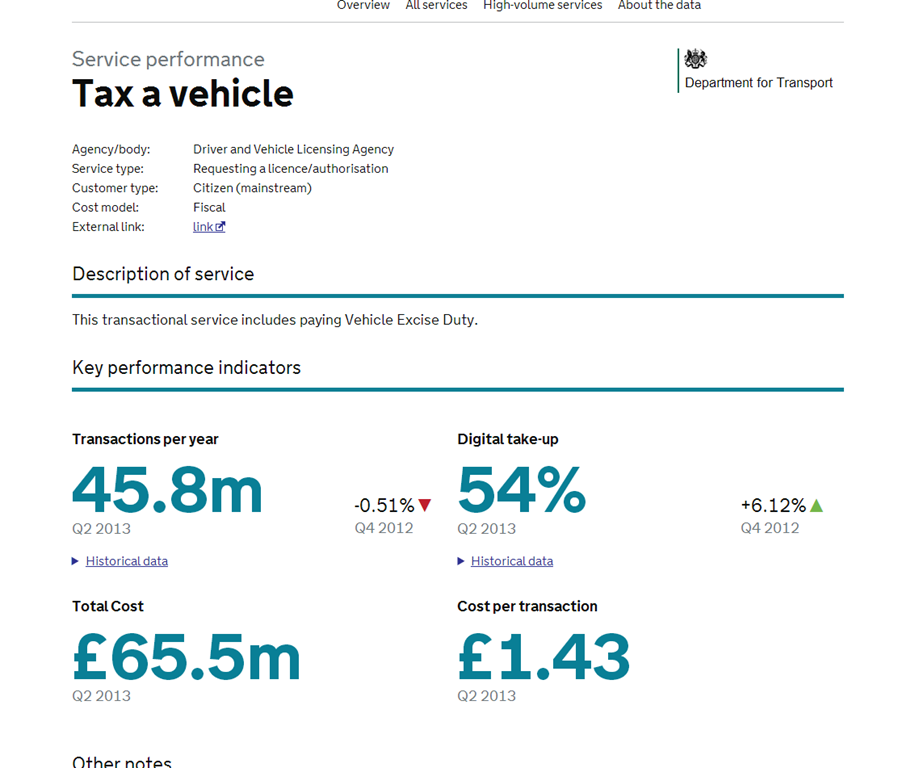Select the High-volume services tab

pos(542,6)
